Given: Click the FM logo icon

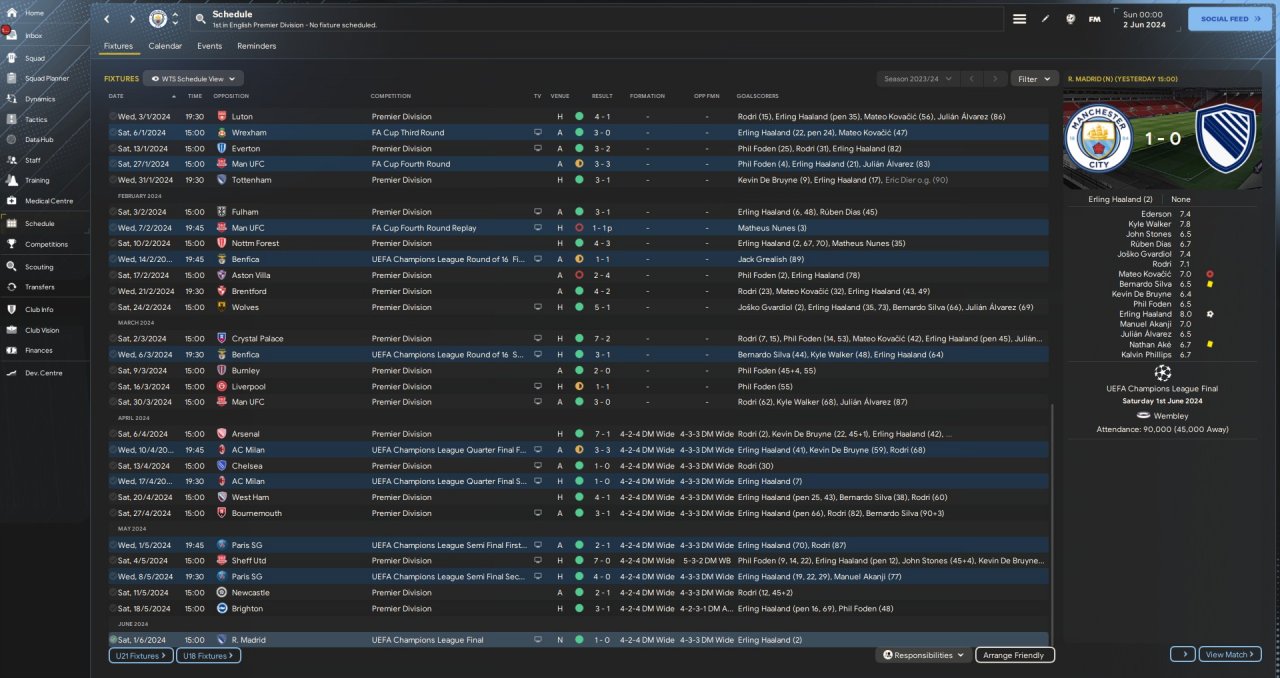Looking at the screenshot, I should [x=1094, y=19].
